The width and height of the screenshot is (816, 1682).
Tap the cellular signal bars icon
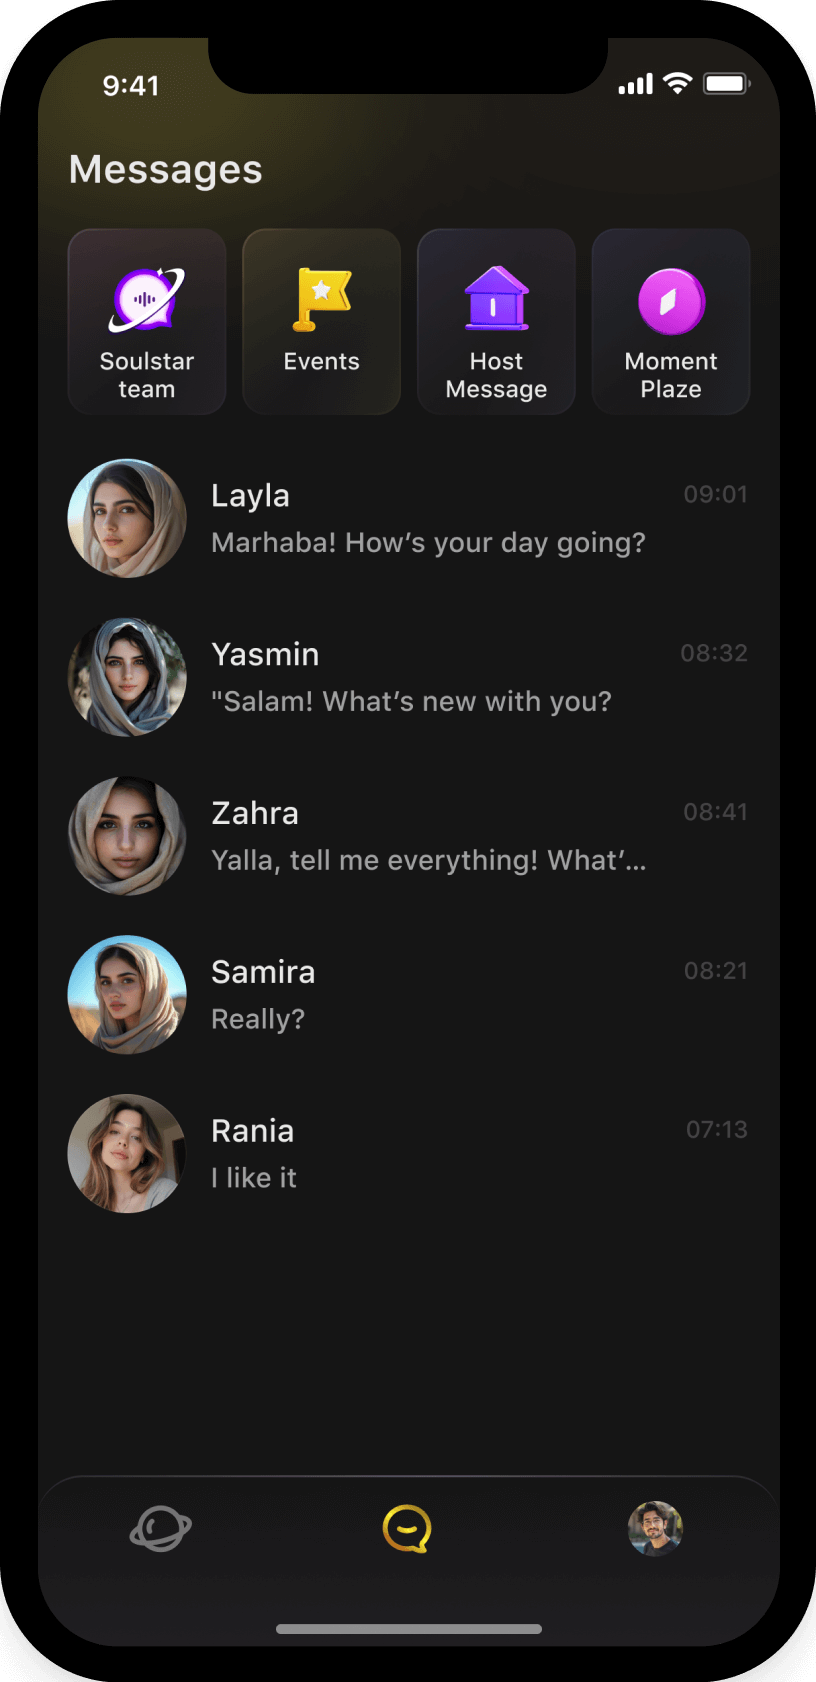click(x=635, y=84)
